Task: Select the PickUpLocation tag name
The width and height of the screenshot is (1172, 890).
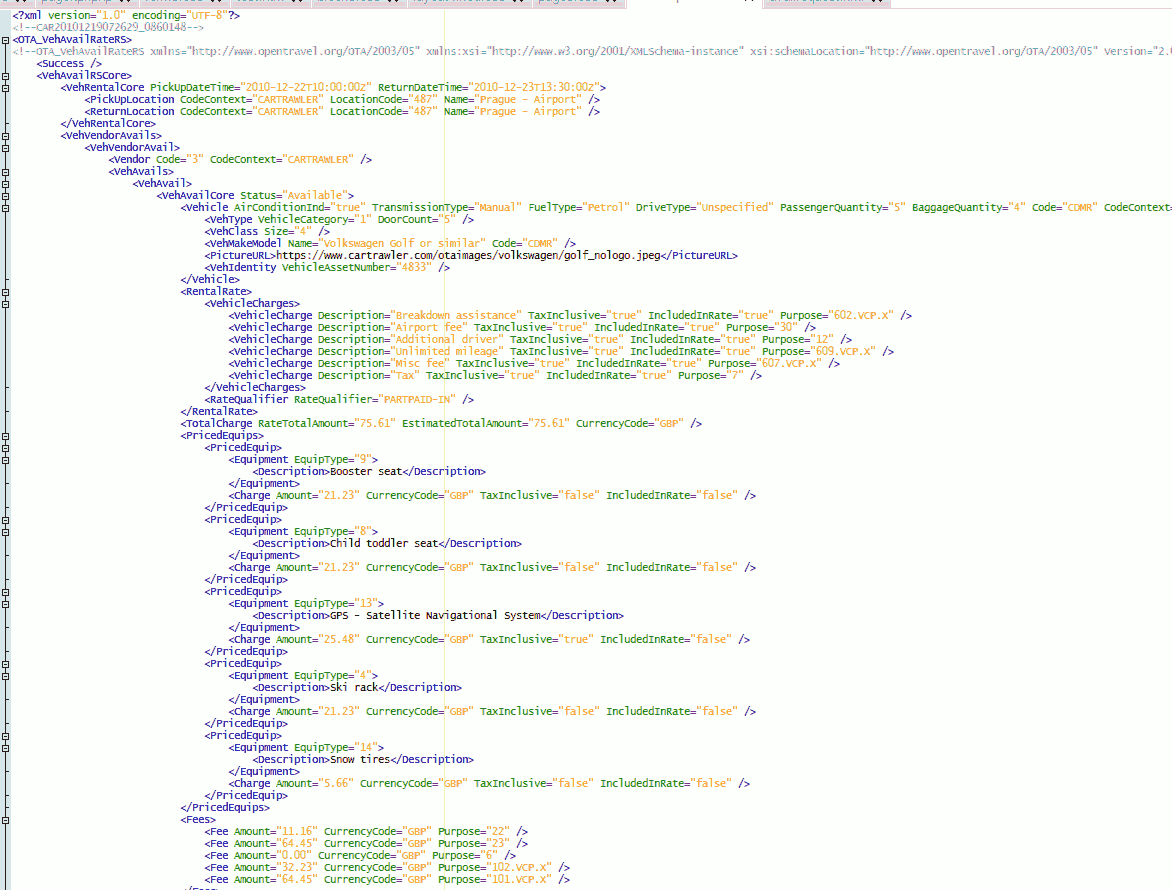Action: click(x=132, y=99)
